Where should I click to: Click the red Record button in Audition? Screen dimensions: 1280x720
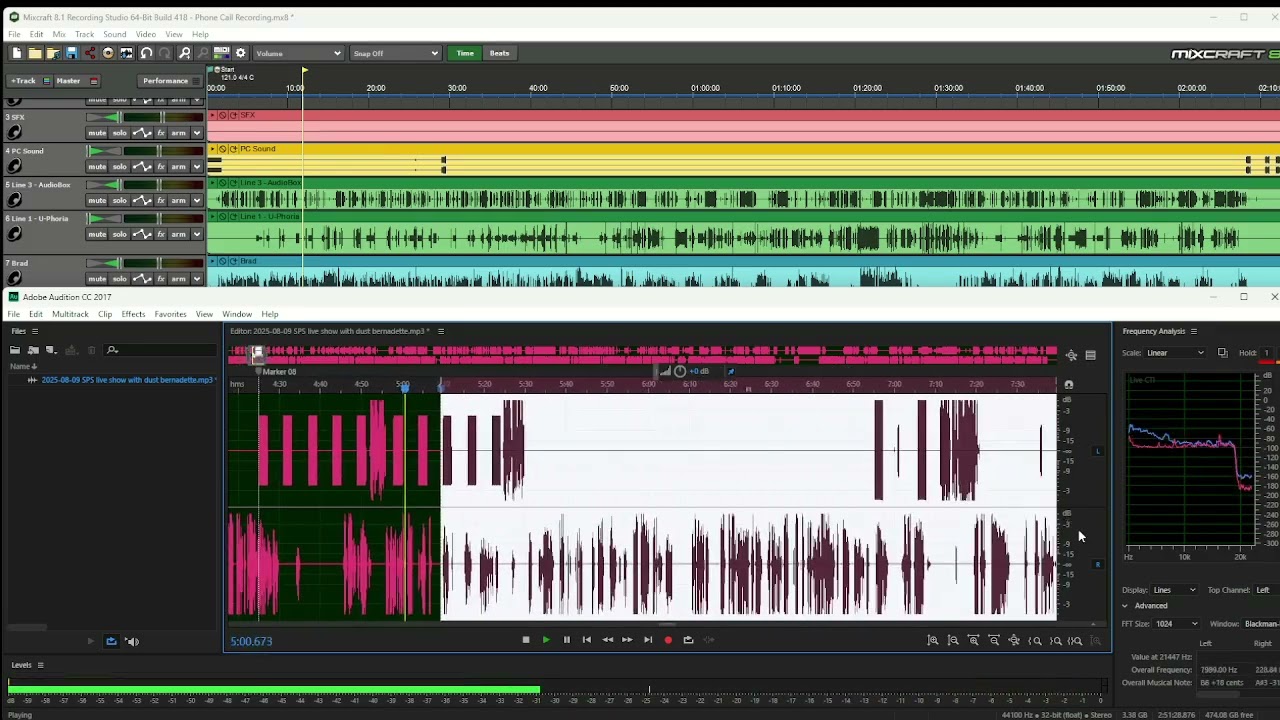668,640
